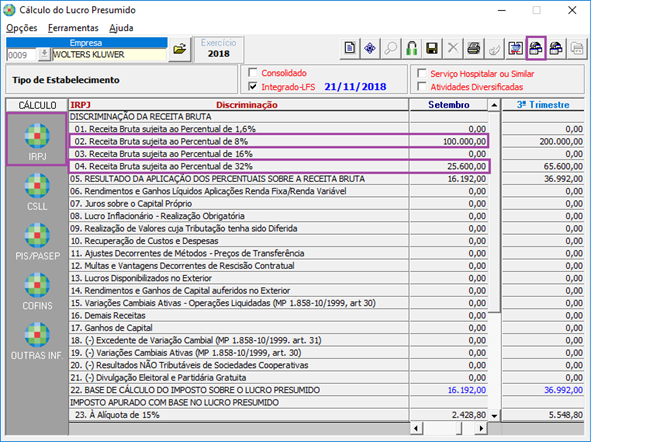Click the magnifying glass search icon
670x442 pixels.
[x=391, y=48]
